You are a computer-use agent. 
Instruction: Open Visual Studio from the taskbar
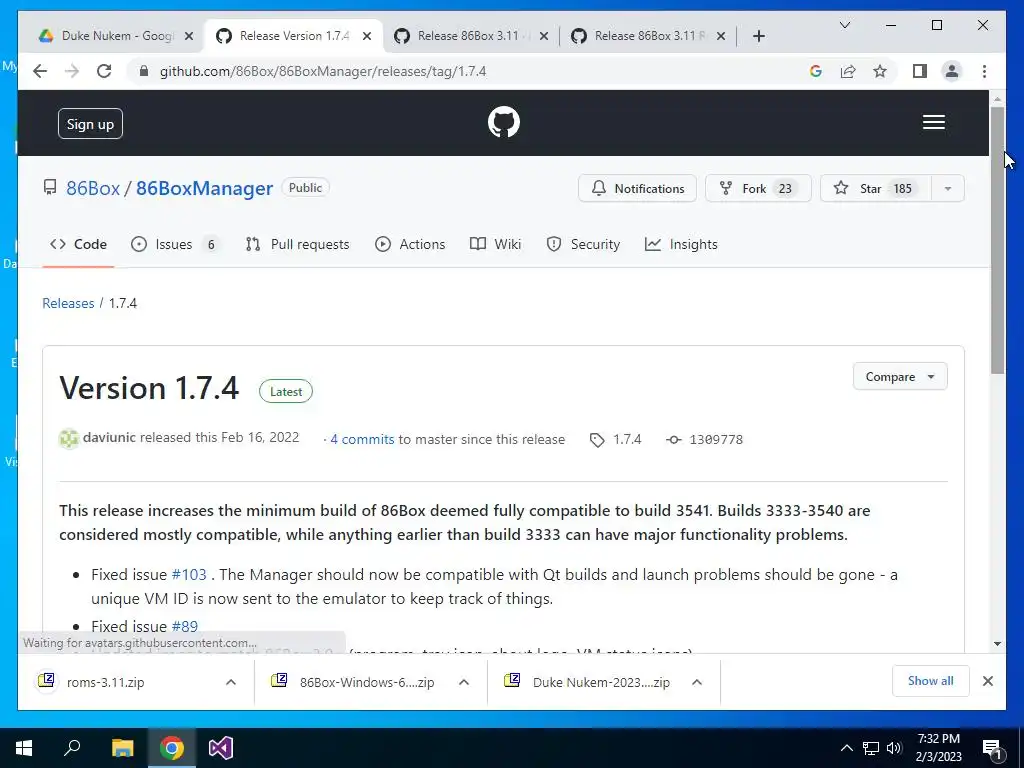[221, 748]
